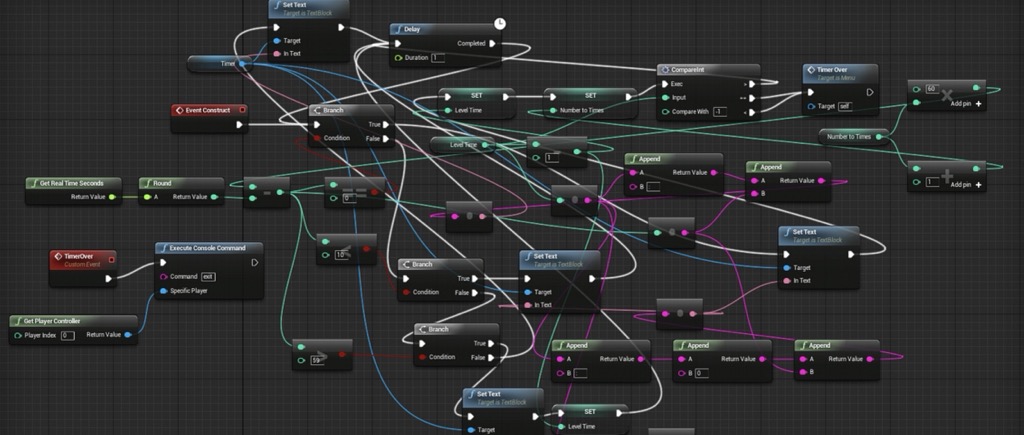Select the Round function node
Screen dimensions: 1024x435
182,190
